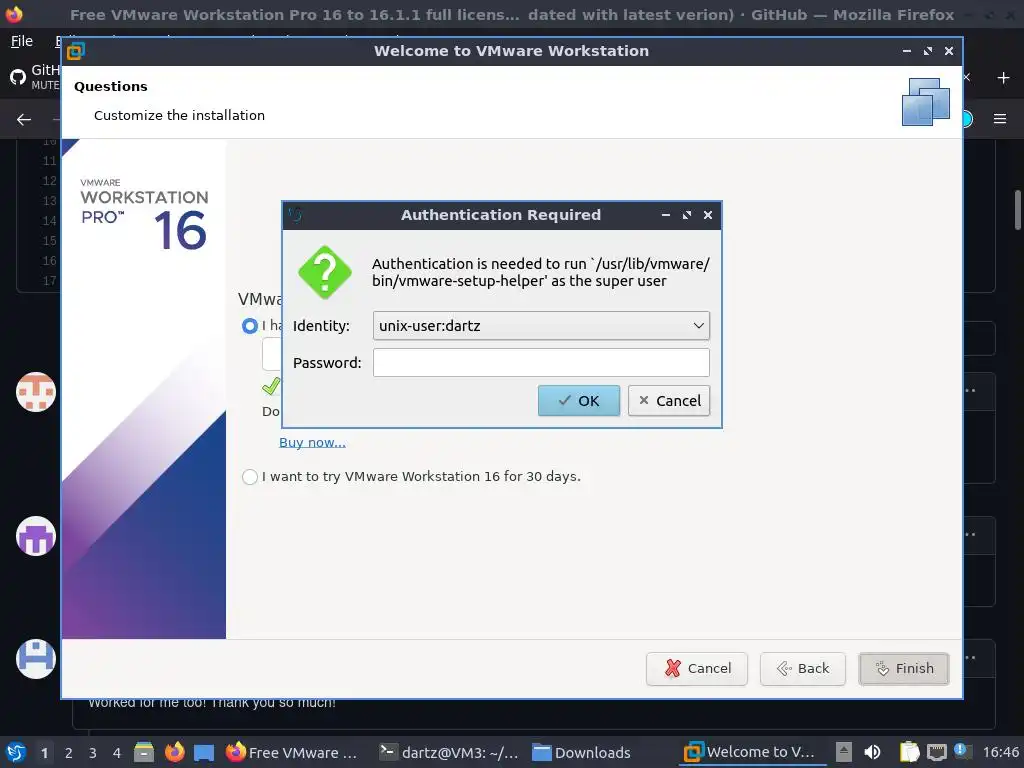This screenshot has height=768, width=1024.
Task: Focus the Password input field
Action: tap(541, 362)
